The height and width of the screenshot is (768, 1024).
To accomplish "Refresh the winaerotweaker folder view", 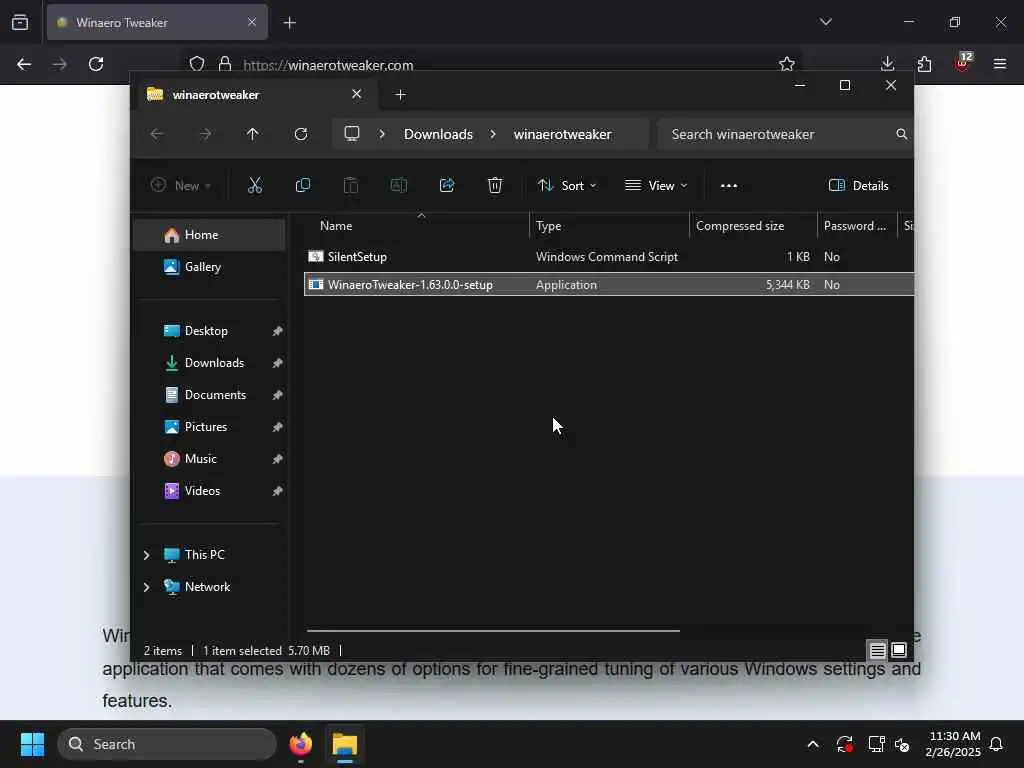I will [x=301, y=134].
